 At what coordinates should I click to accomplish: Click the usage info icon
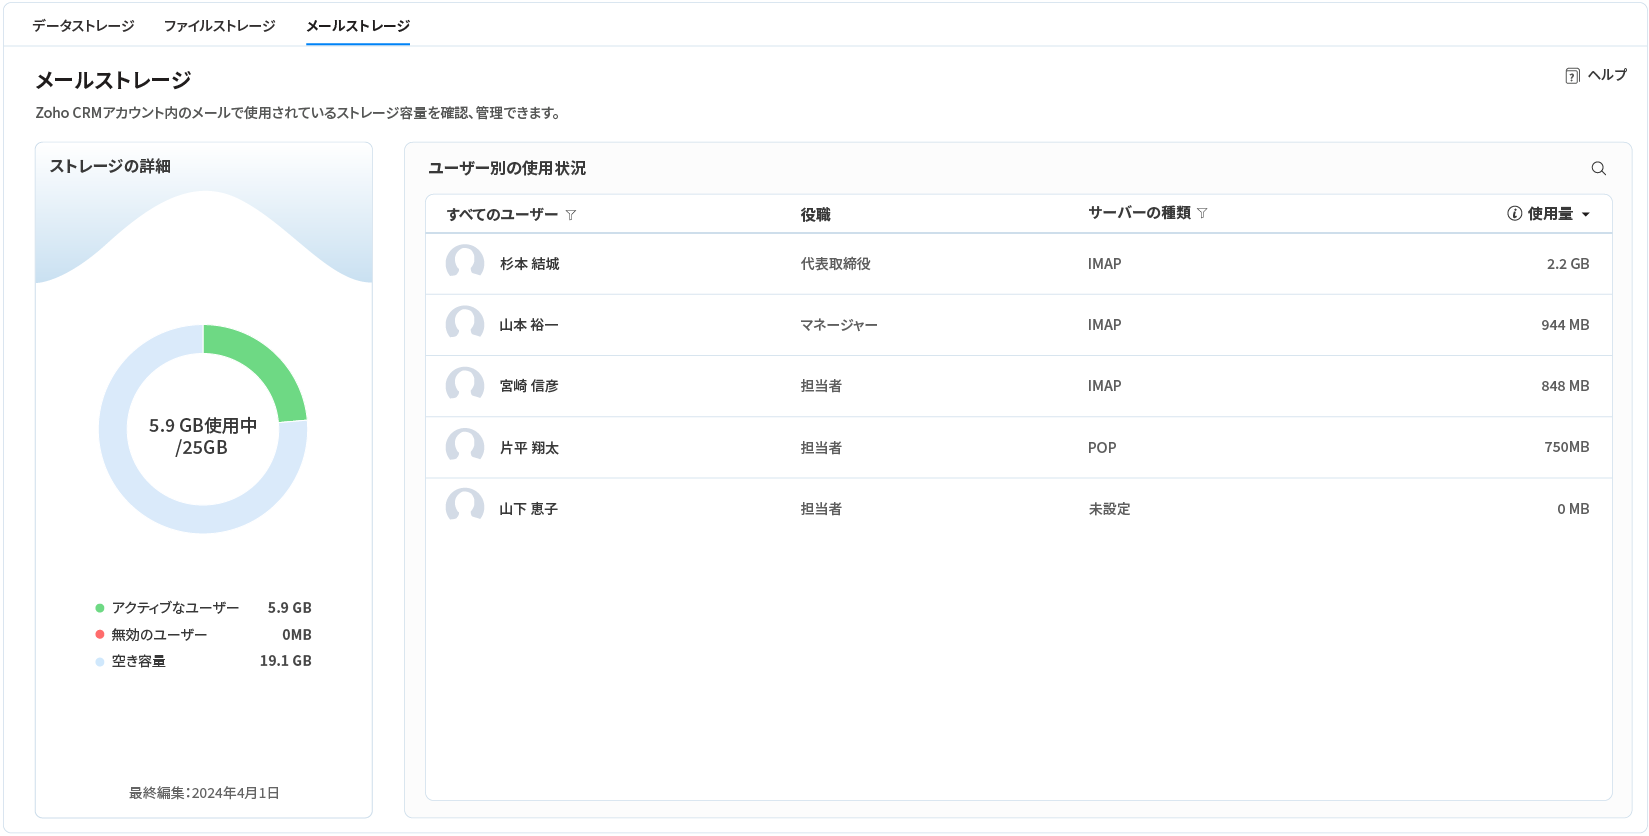(1514, 213)
